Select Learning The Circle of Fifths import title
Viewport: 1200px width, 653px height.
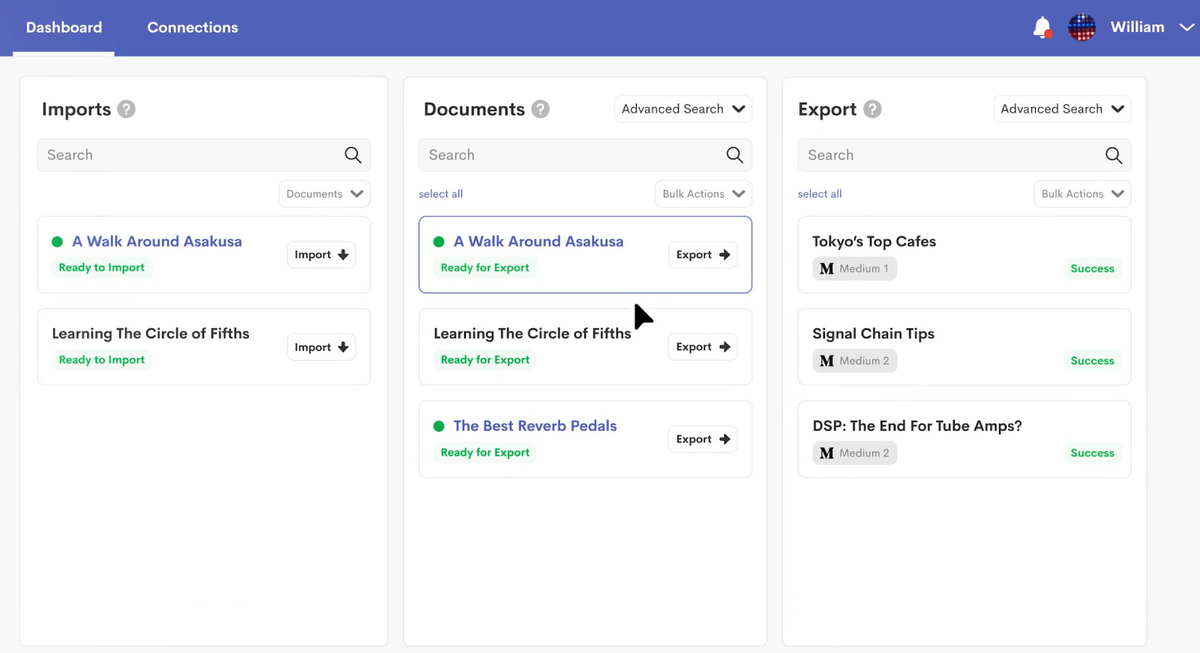(151, 334)
